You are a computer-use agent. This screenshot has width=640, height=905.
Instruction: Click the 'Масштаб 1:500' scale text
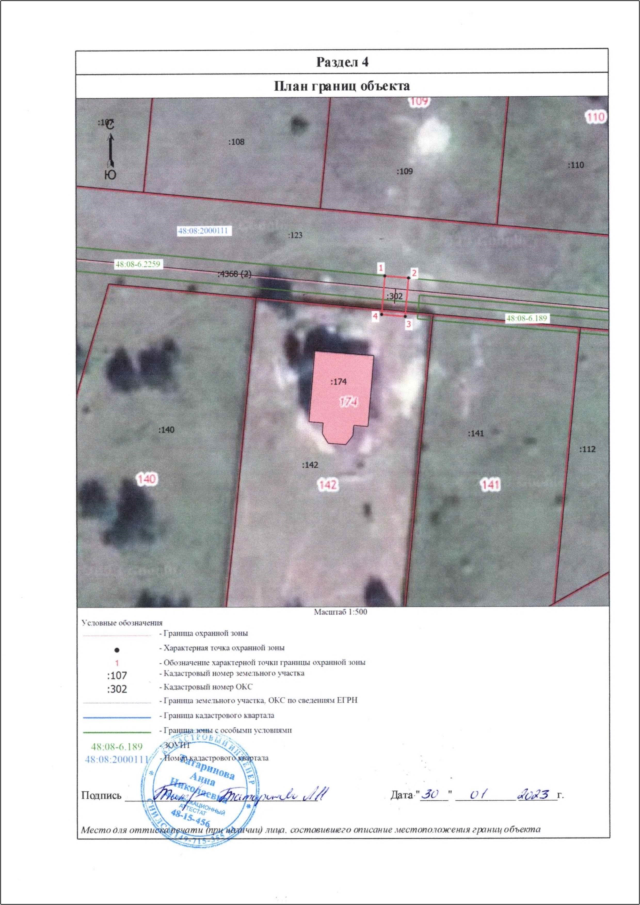coord(342,610)
